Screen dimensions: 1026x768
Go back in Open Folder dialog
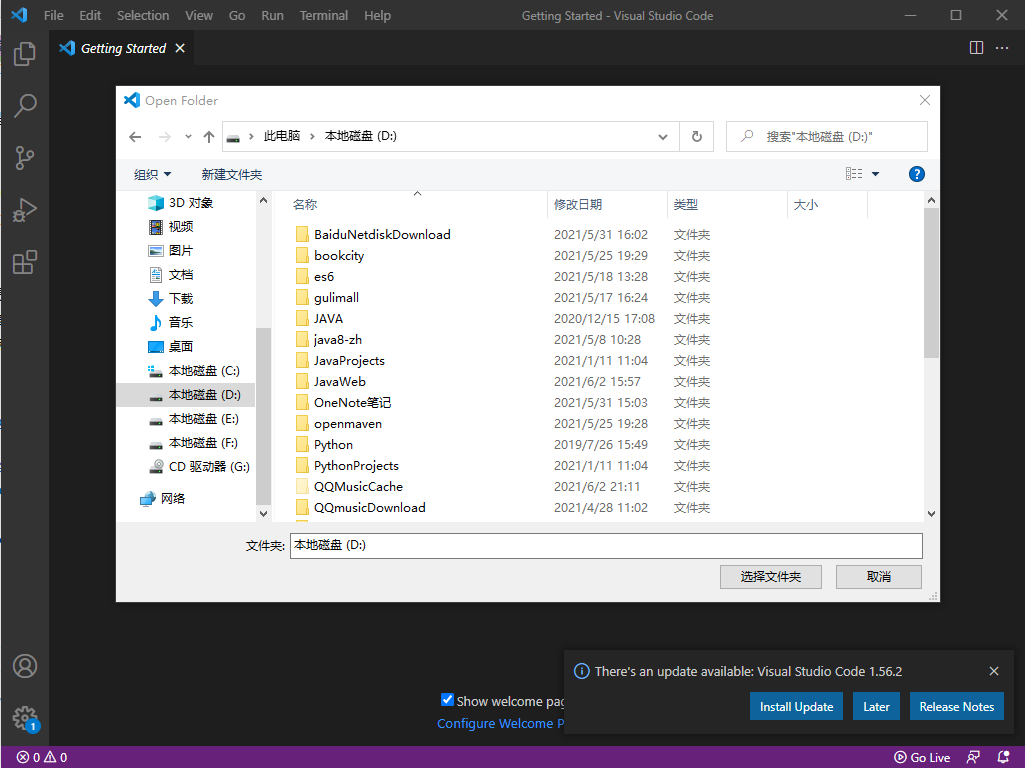point(135,137)
